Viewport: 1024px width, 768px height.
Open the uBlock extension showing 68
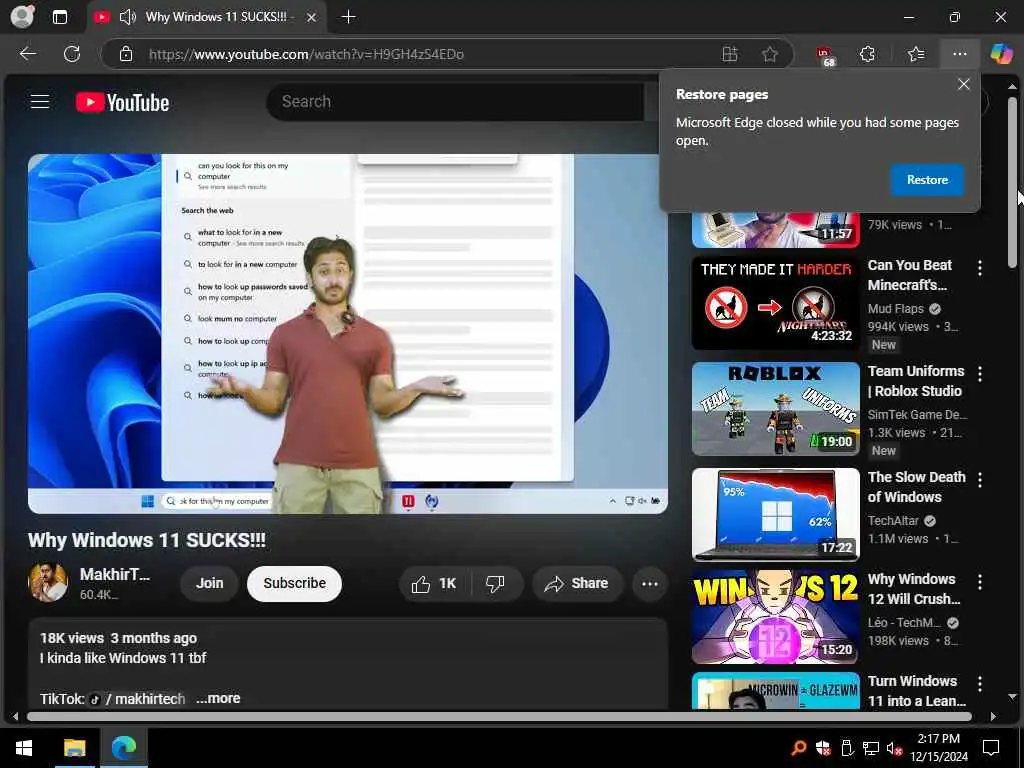[825, 56]
